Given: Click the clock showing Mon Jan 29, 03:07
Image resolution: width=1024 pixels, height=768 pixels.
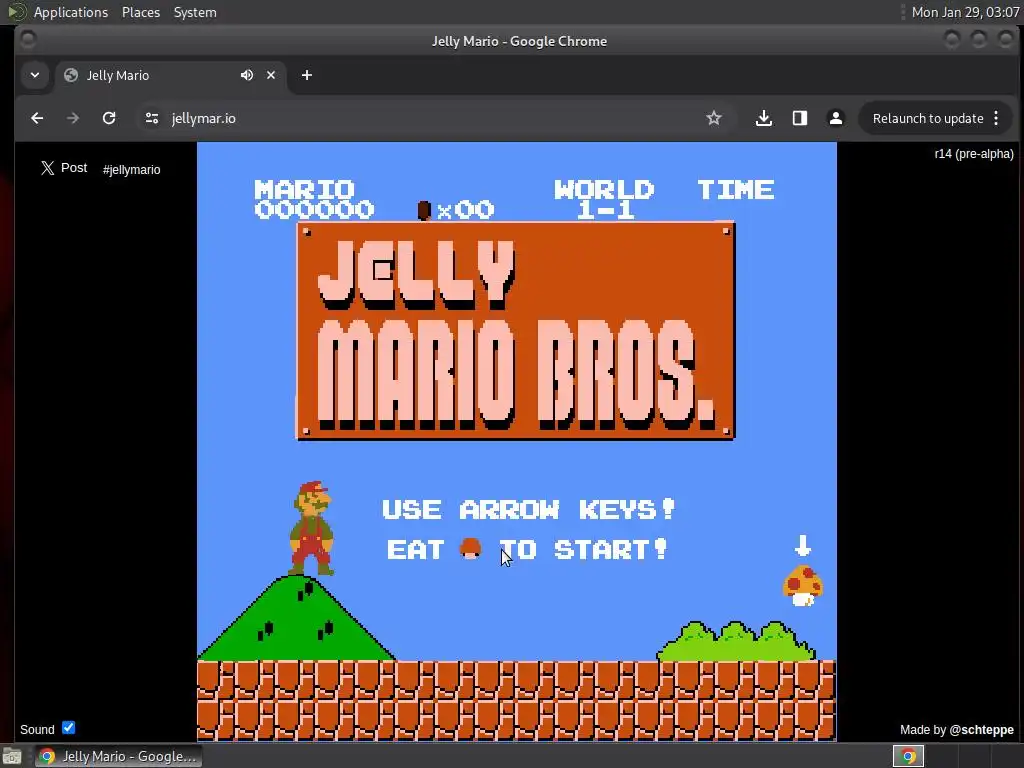Looking at the screenshot, I should (x=965, y=12).
